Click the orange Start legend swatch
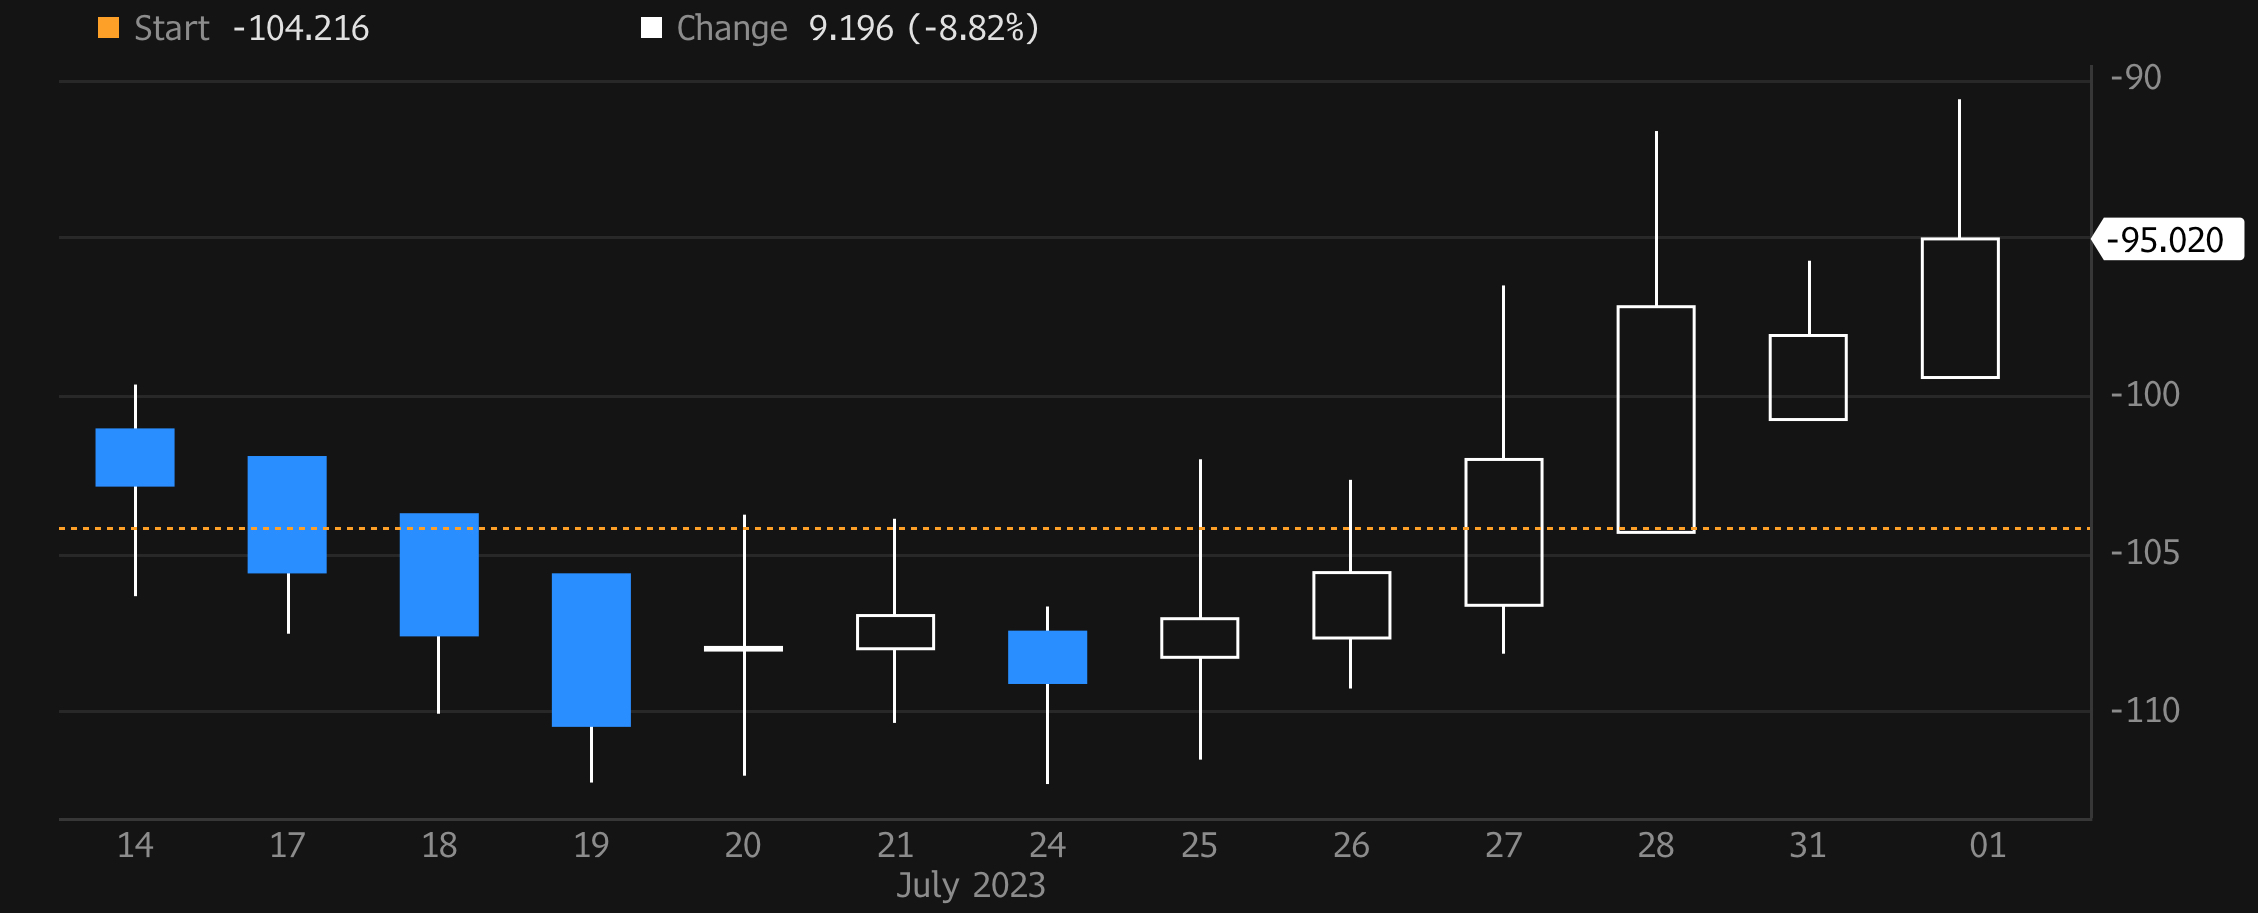 click(x=108, y=28)
